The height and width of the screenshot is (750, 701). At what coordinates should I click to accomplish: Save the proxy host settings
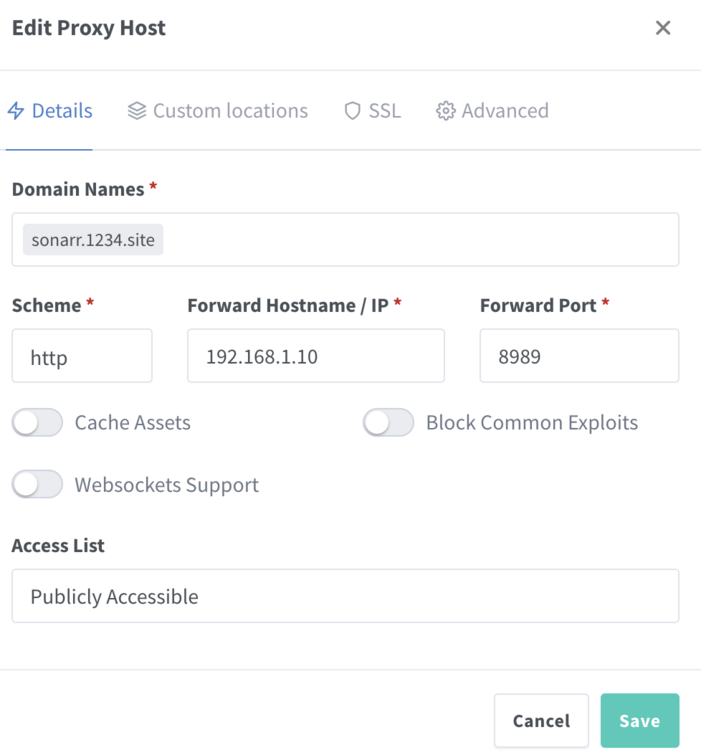[x=640, y=720]
